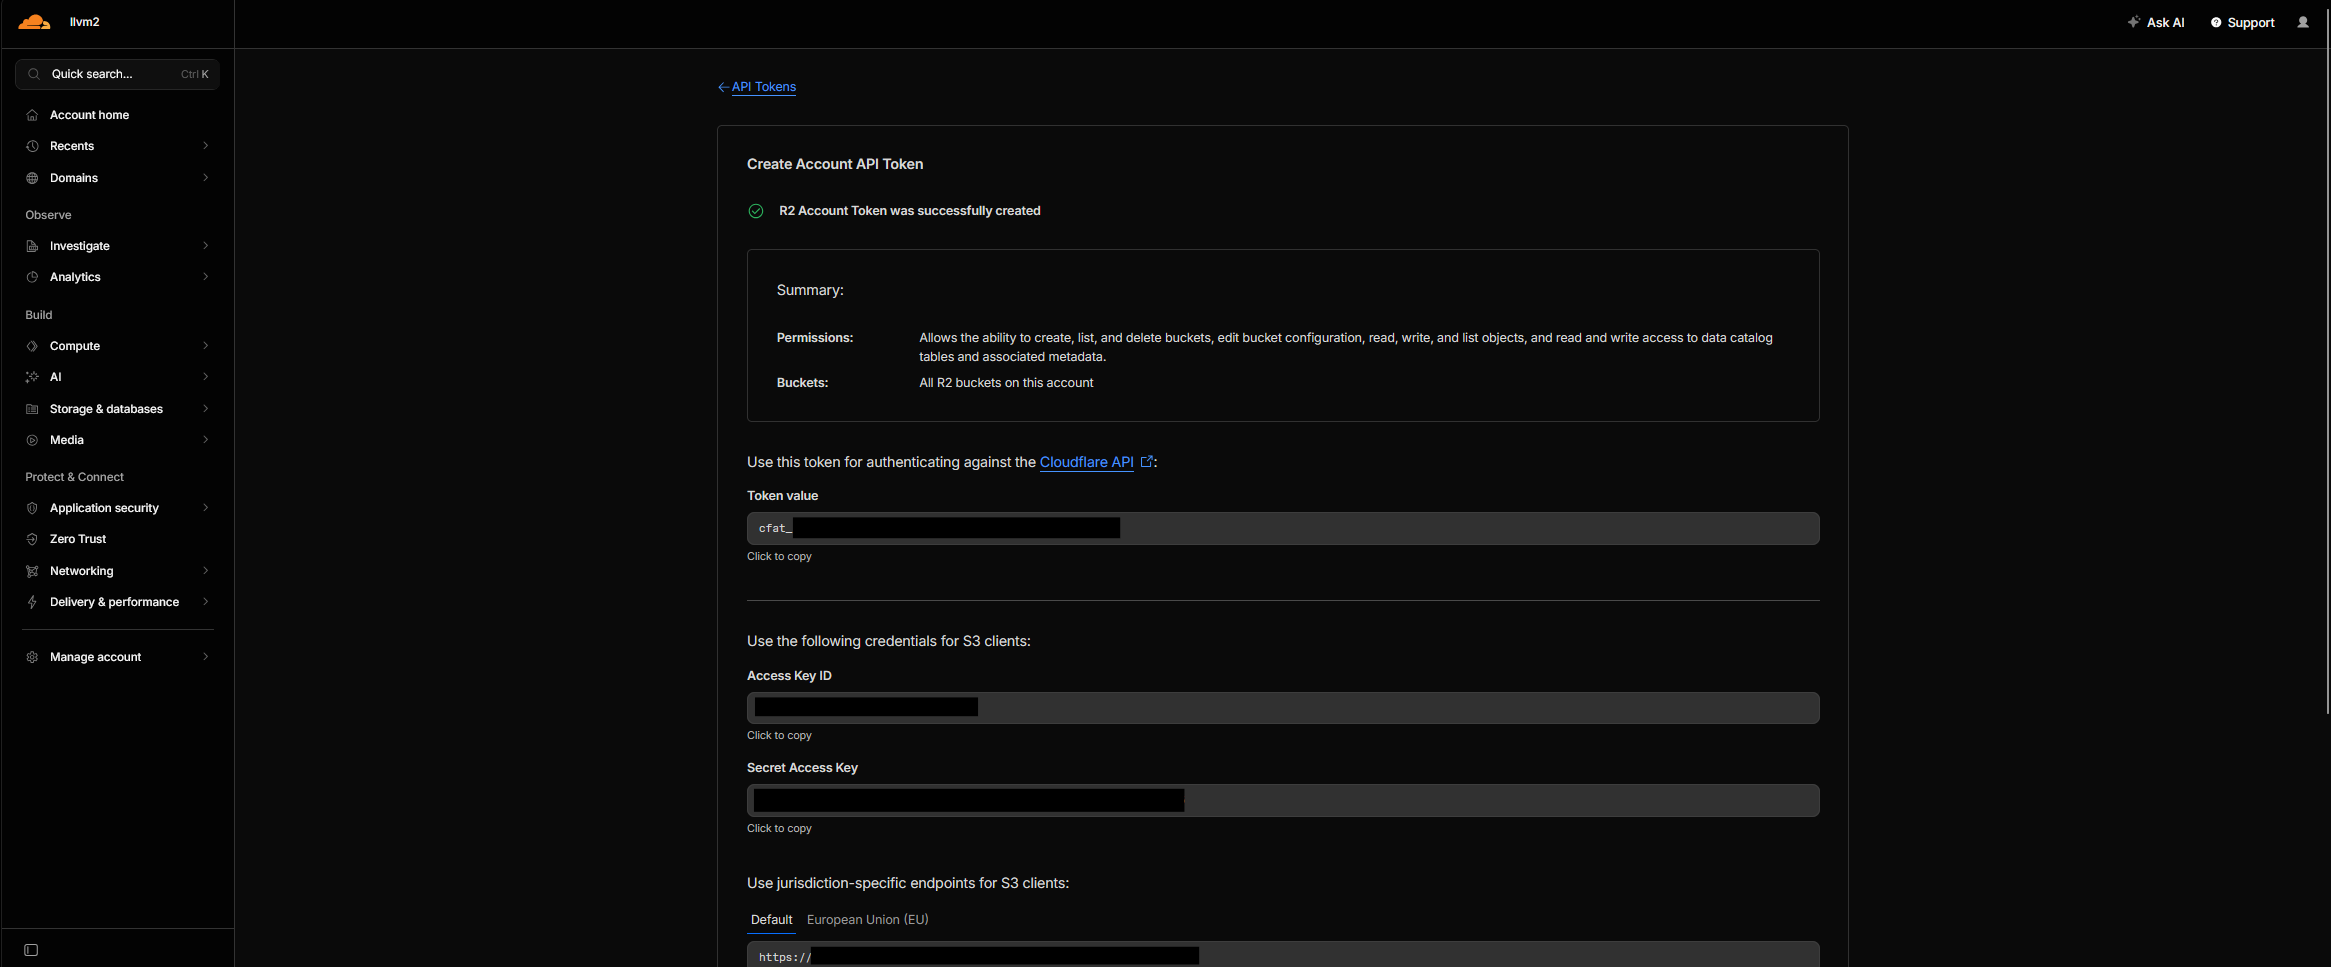Click the Compute icon in sidebar

click(32, 346)
